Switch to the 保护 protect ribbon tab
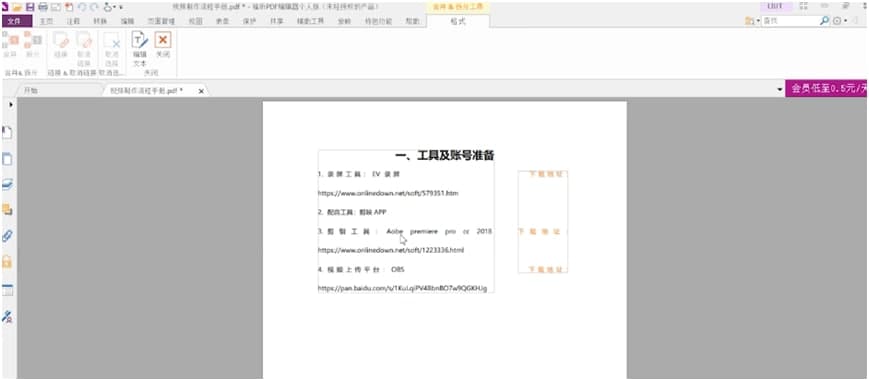 point(249,21)
